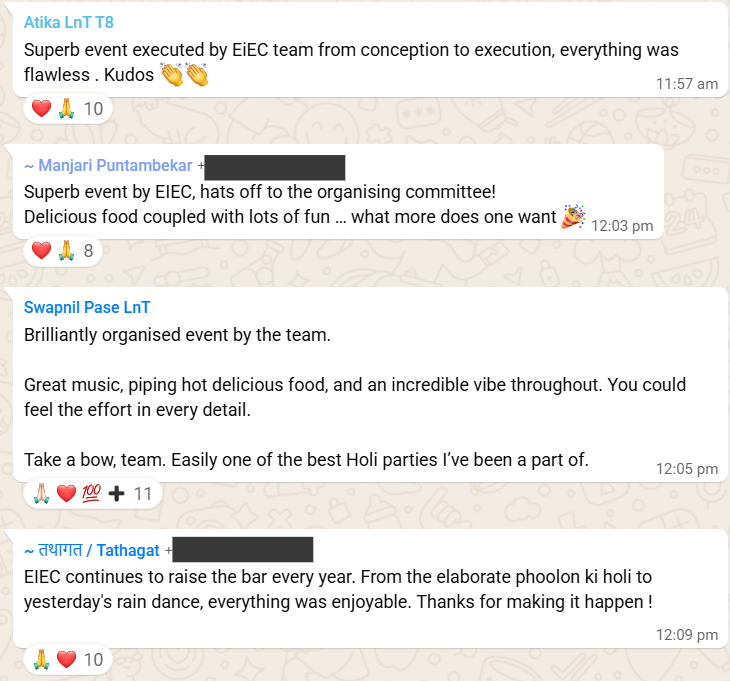Click the party popper emoji in Manjari's message

tap(572, 216)
